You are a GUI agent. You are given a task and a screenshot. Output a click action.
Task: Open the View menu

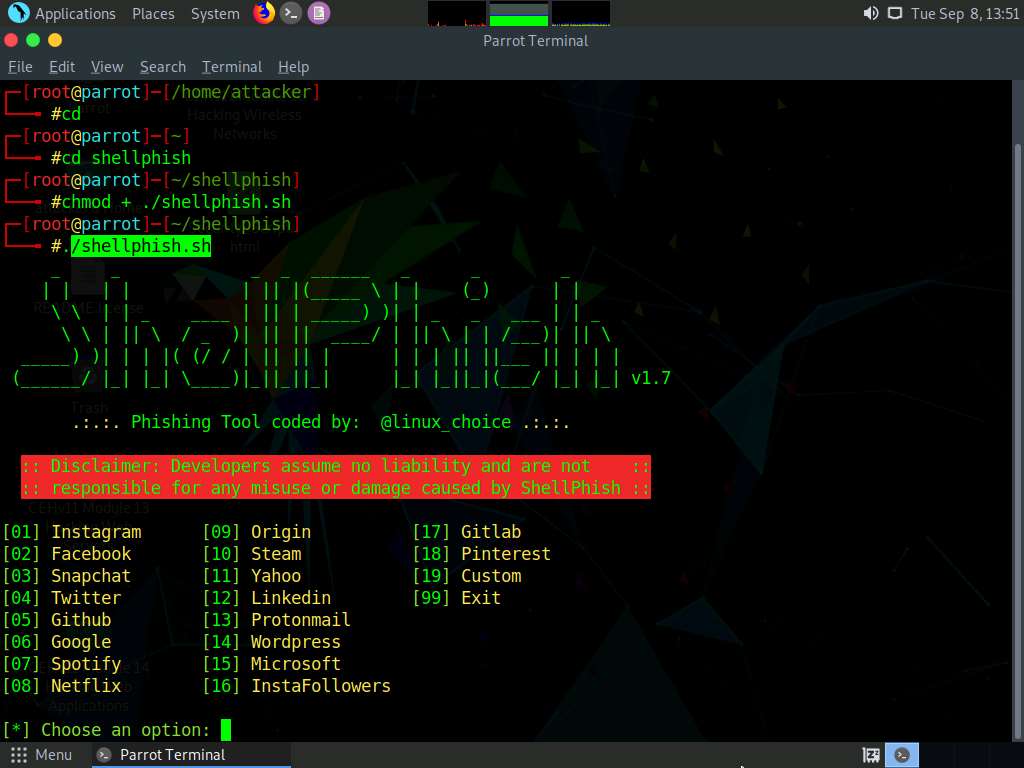coord(107,67)
